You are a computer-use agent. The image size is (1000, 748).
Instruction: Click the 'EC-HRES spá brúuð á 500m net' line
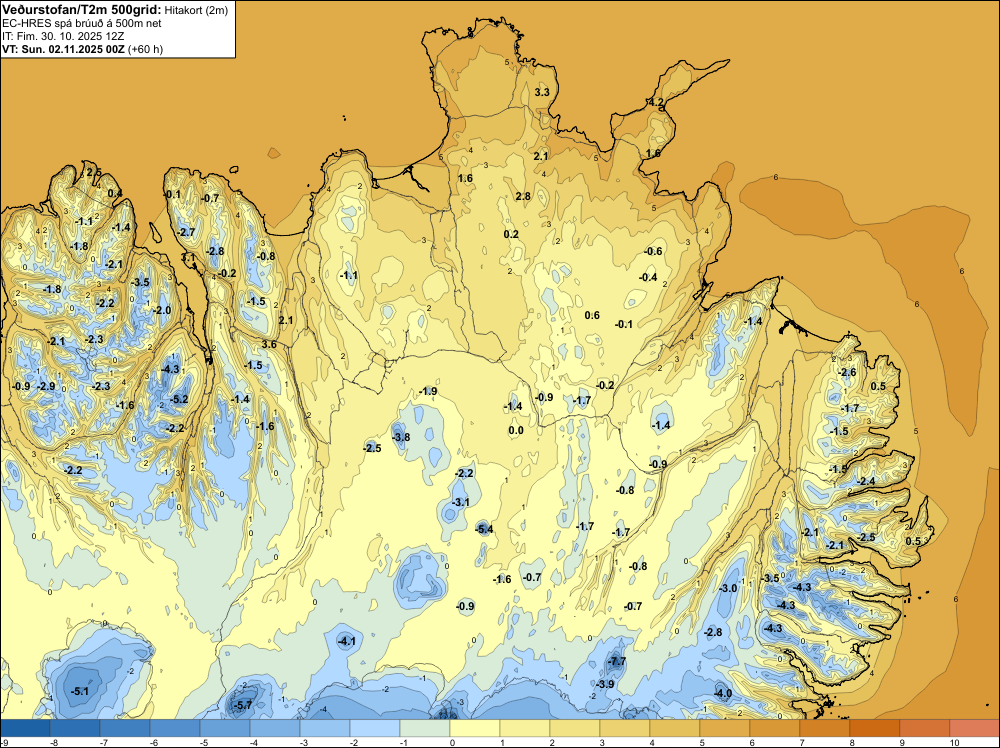click(x=82, y=24)
